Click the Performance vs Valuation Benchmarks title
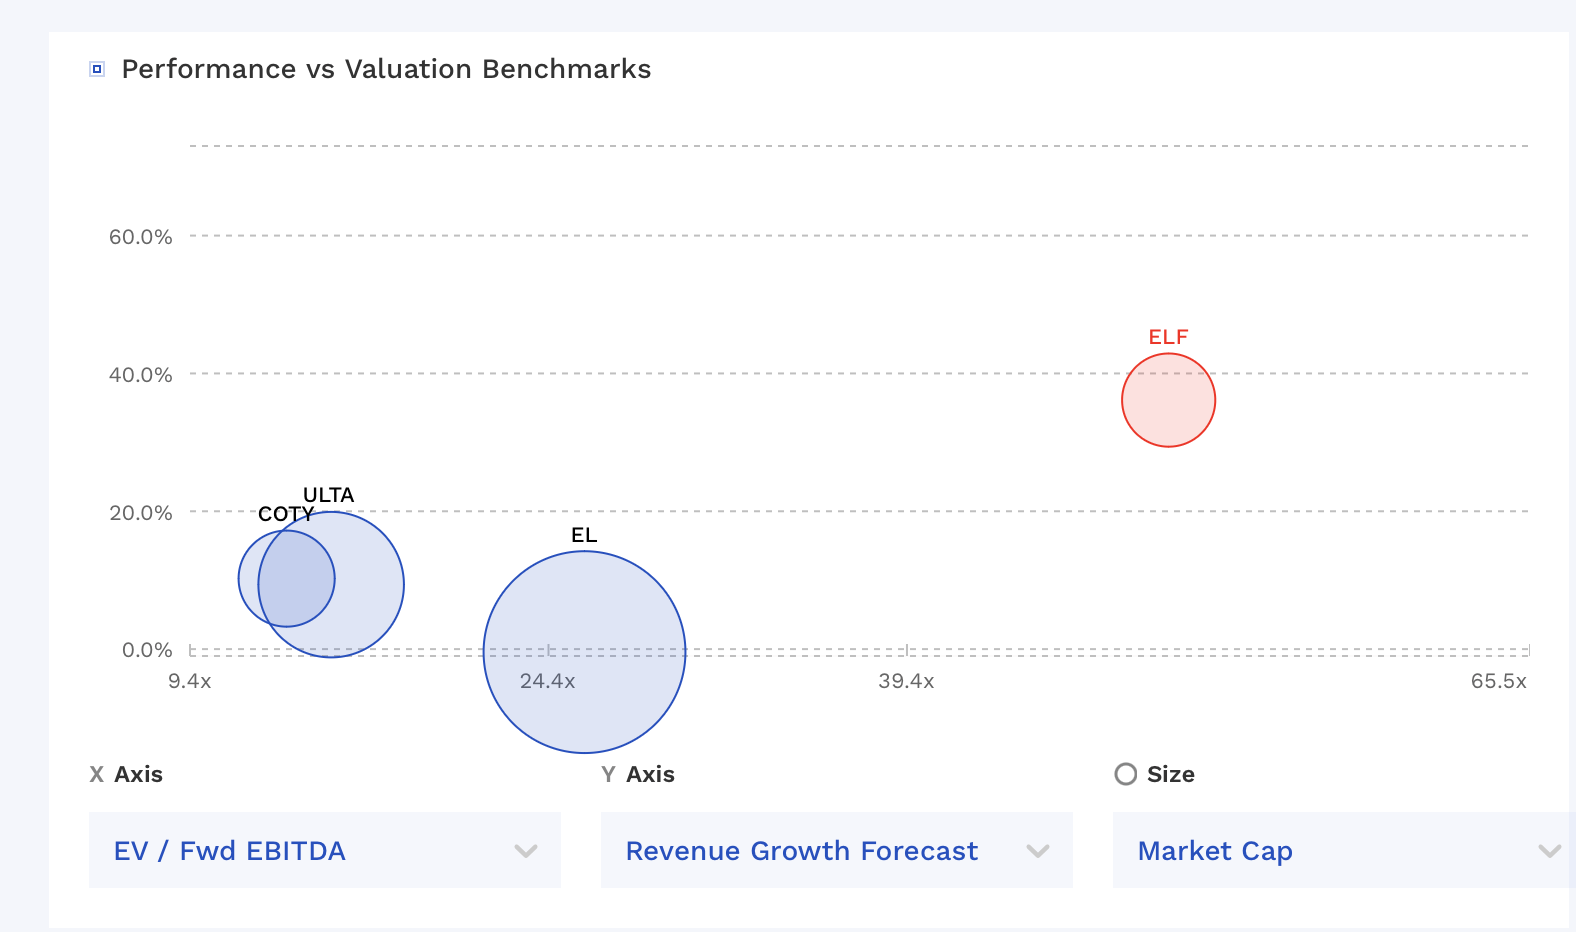Image resolution: width=1576 pixels, height=932 pixels. tap(386, 69)
